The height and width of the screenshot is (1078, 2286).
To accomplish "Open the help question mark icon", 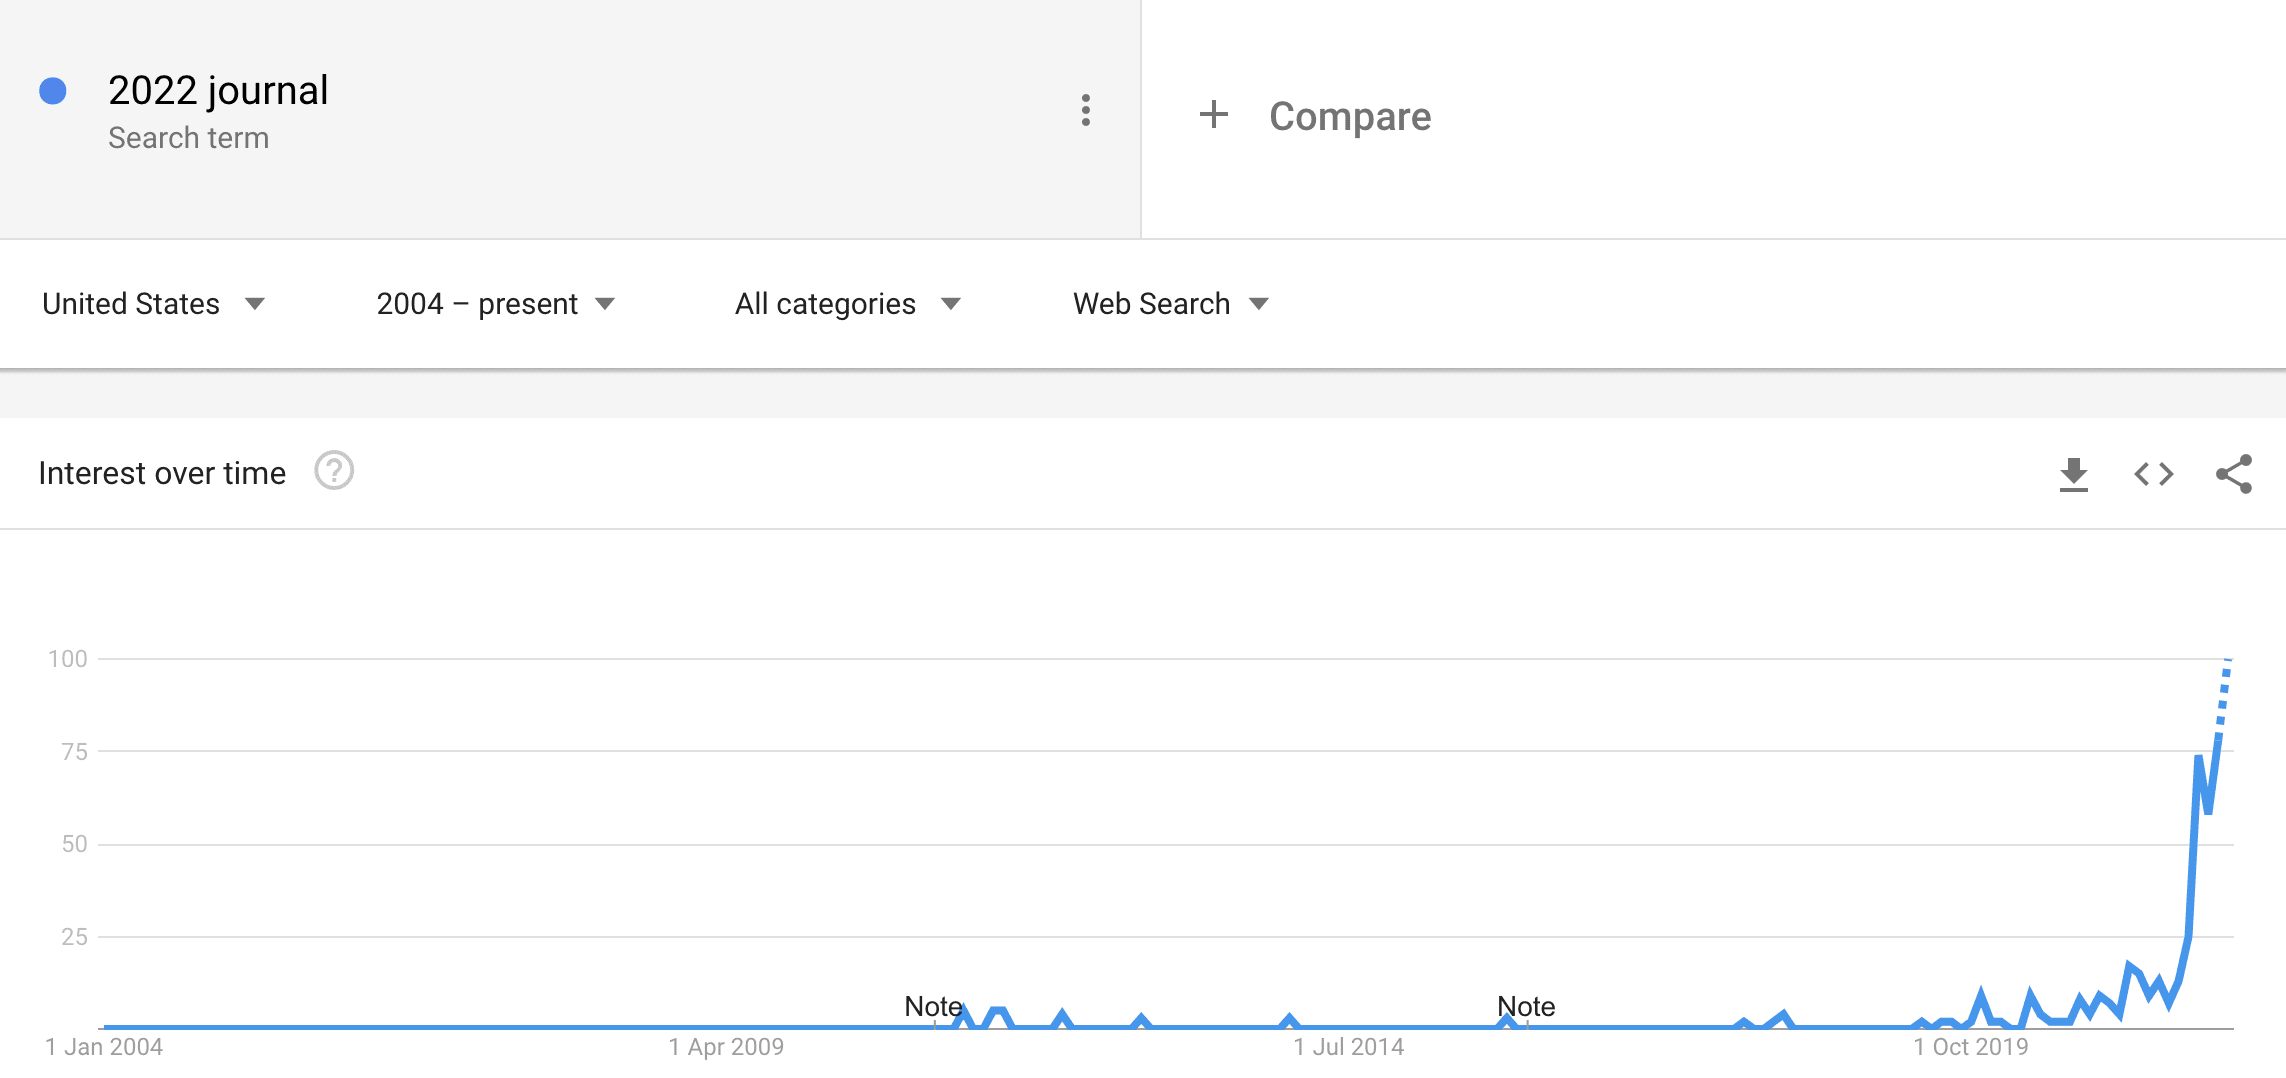I will pos(334,471).
